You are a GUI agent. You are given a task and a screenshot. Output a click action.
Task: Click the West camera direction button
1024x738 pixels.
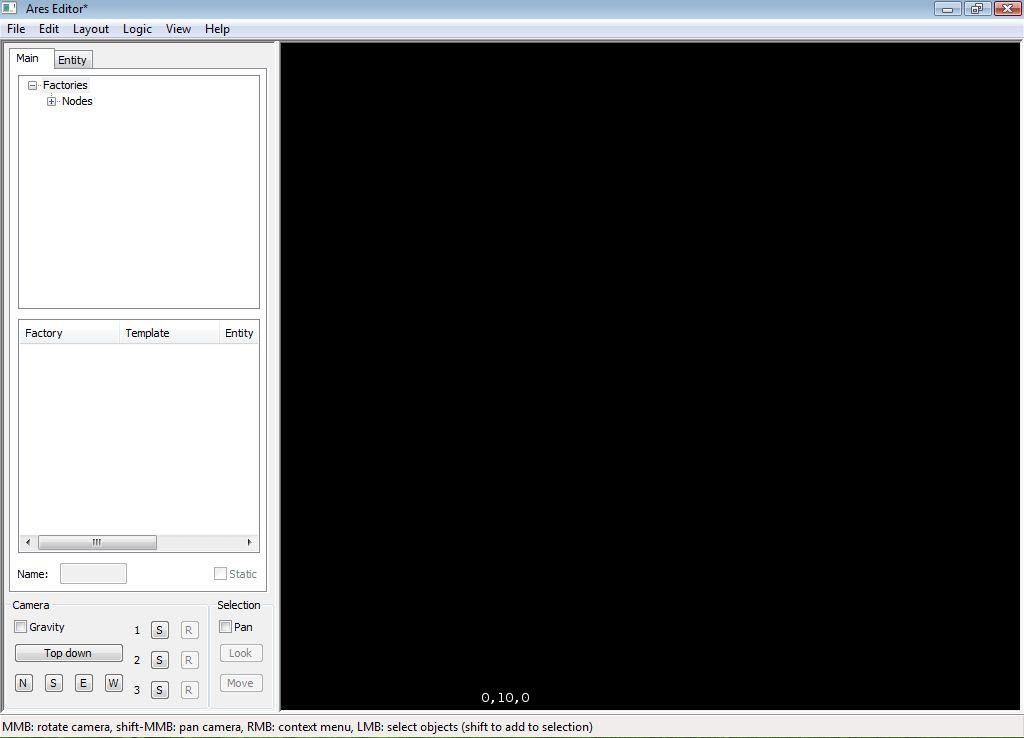[x=113, y=683]
